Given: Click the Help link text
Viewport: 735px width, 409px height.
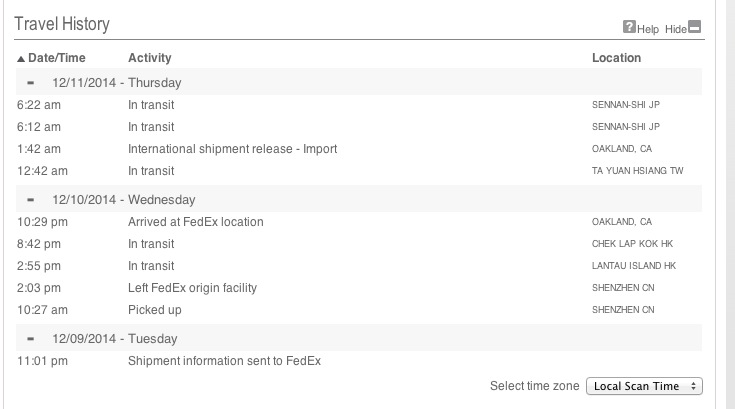Looking at the screenshot, I should 648,30.
